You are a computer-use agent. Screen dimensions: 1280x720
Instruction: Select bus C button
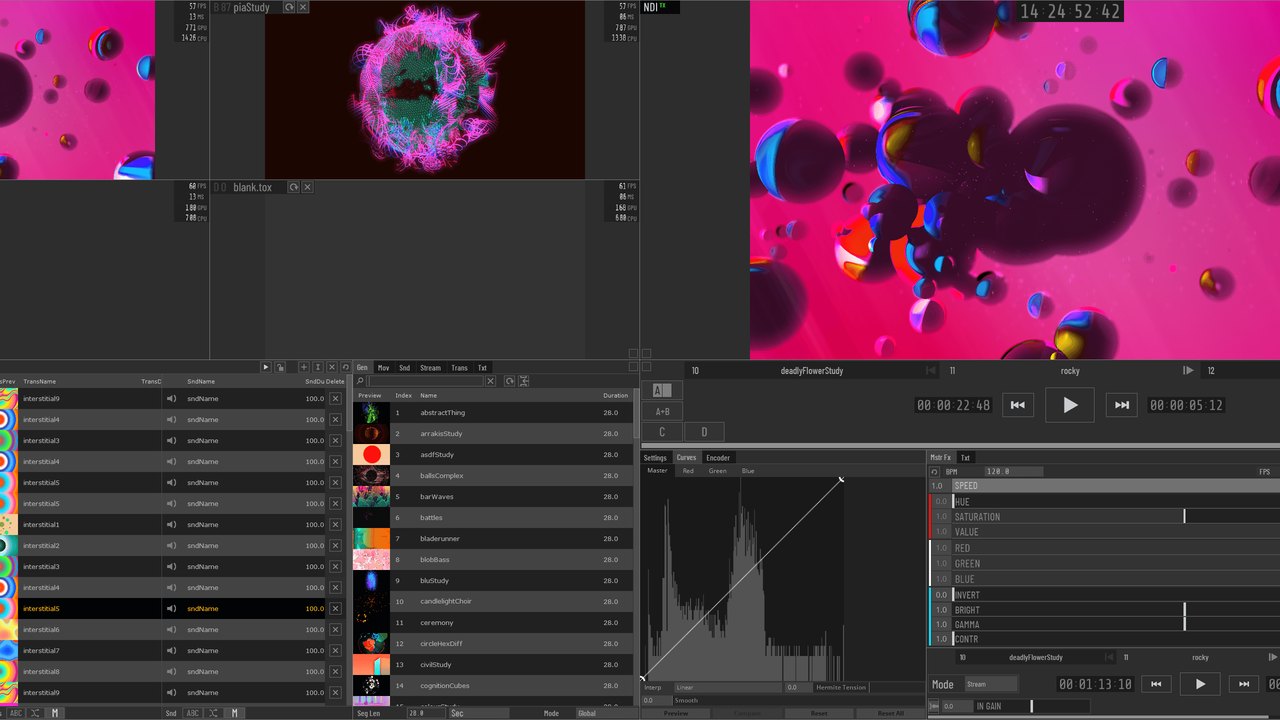coord(662,432)
